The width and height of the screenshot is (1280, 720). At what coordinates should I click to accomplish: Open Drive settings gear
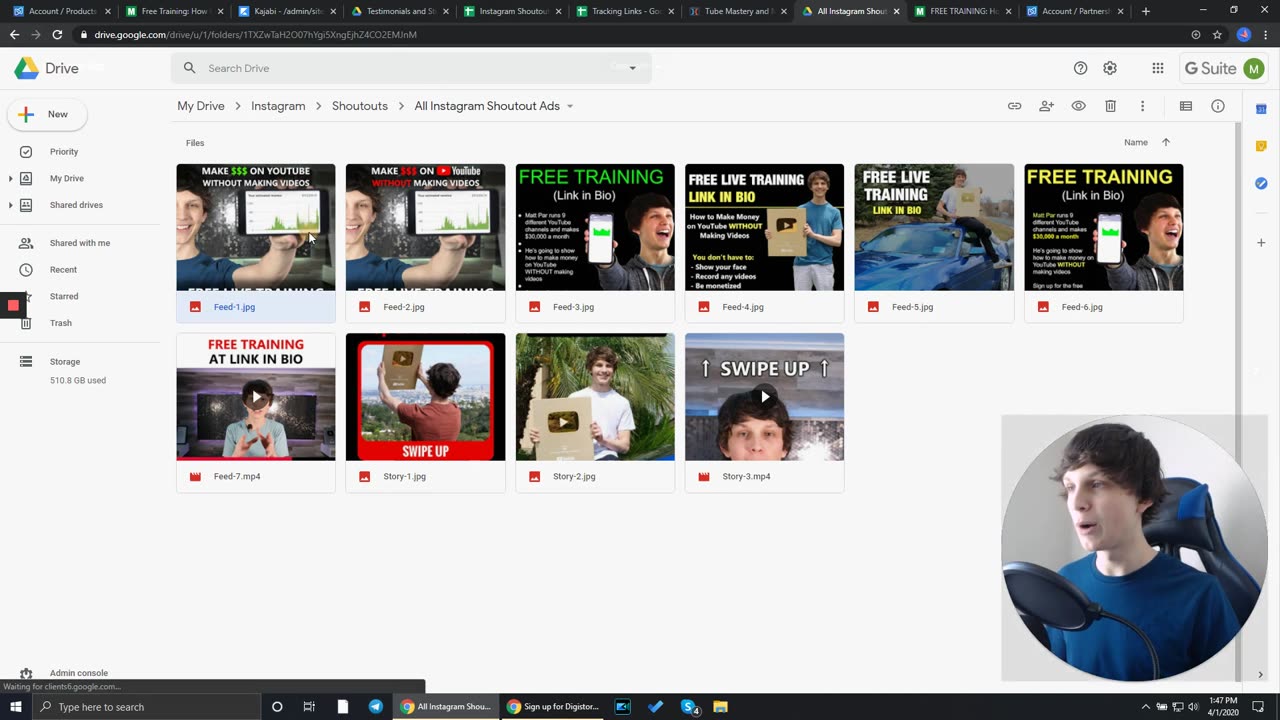pos(1110,68)
